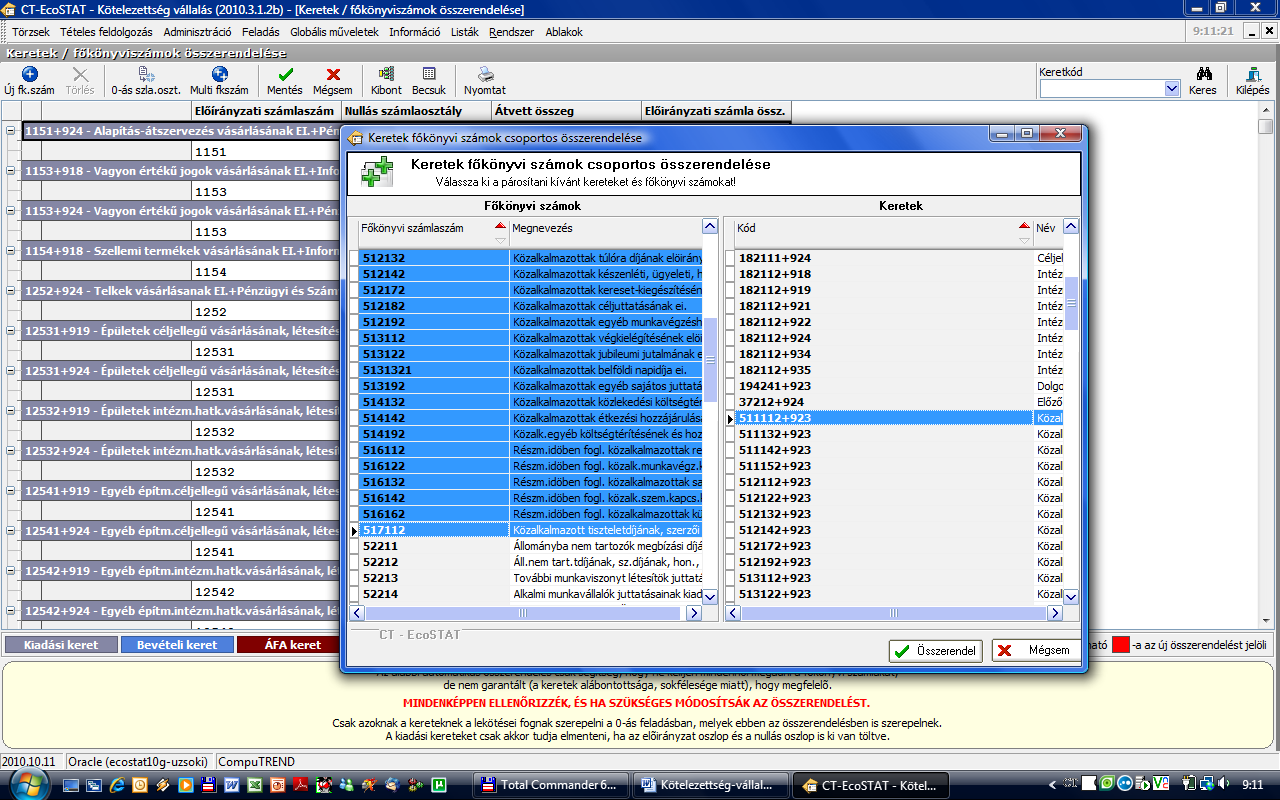
Task: Switch to Kötelezettség-vállal... Word taskbar button
Action: [711, 785]
